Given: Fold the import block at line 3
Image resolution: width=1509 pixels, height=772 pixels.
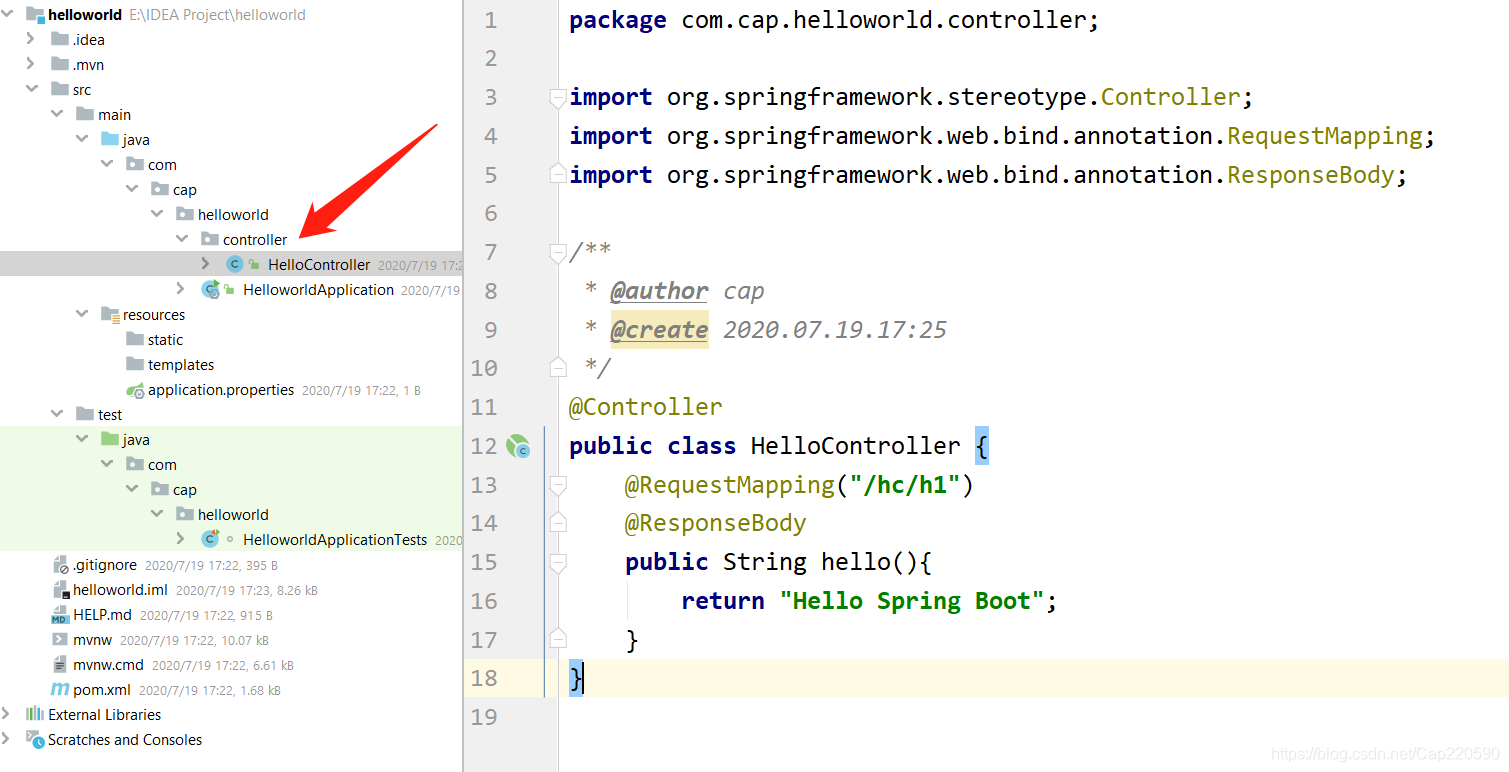Looking at the screenshot, I should point(558,98).
